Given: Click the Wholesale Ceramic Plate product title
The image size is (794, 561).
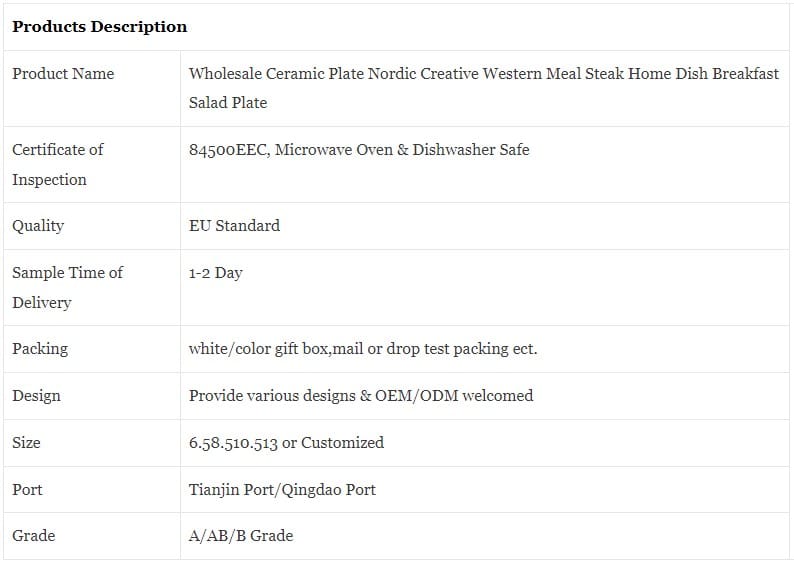Looking at the screenshot, I should (x=483, y=88).
